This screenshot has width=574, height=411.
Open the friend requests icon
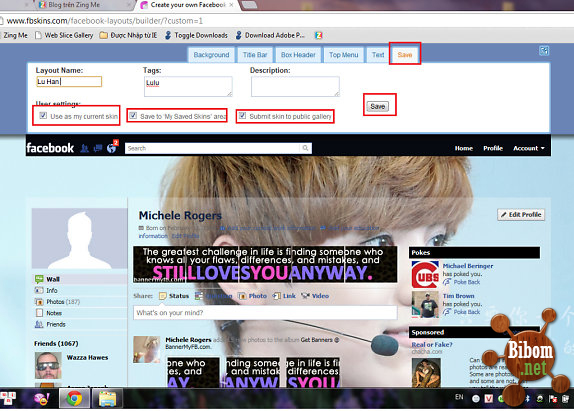point(85,148)
